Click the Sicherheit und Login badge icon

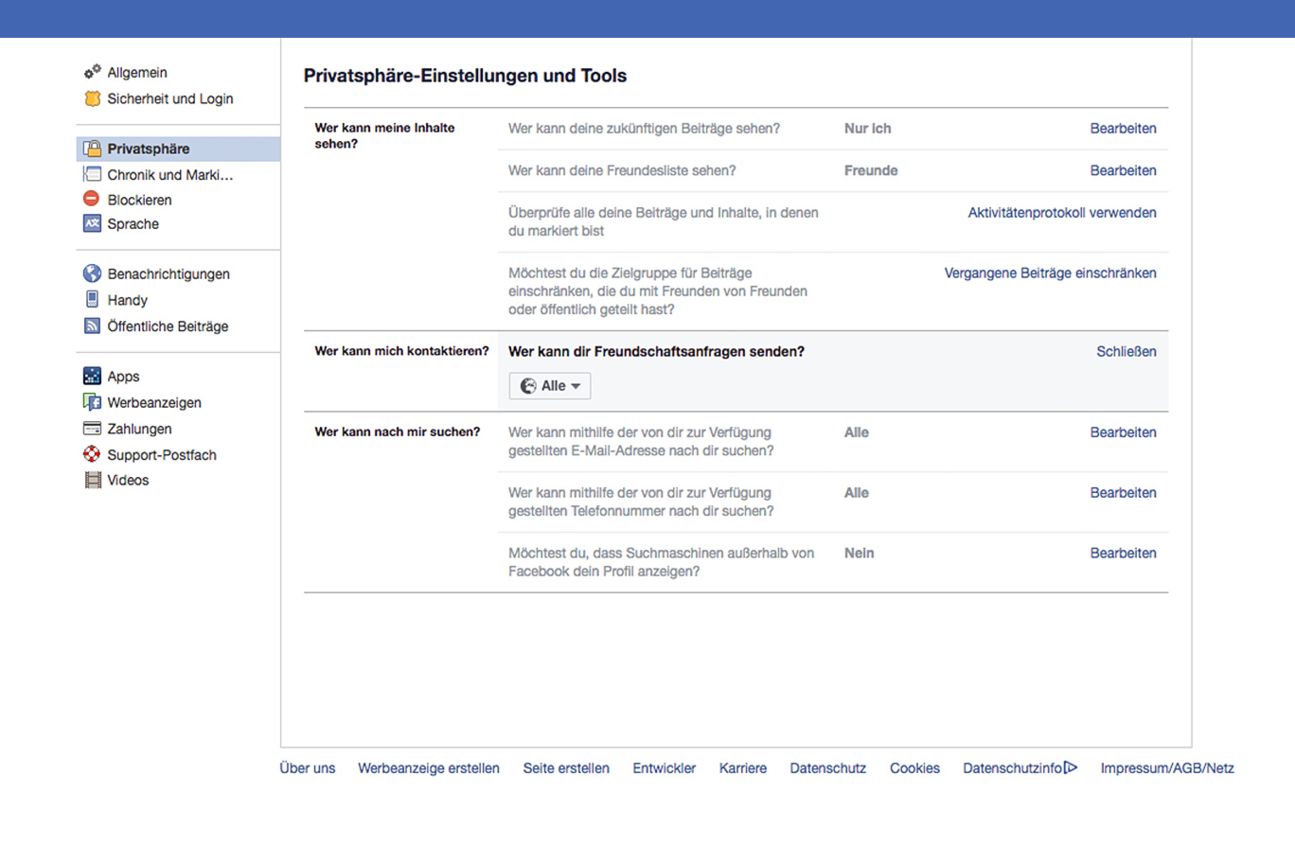92,99
